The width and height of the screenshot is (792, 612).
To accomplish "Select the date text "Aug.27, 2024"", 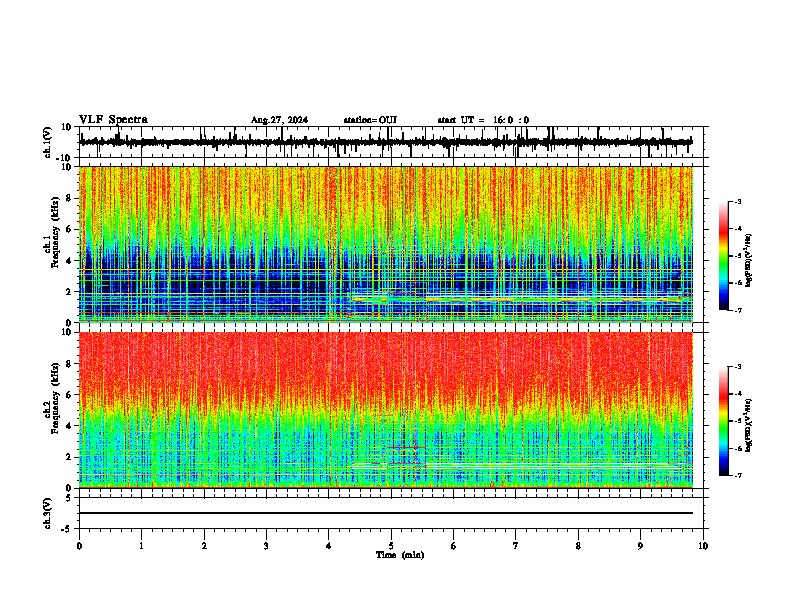I will pos(279,120).
